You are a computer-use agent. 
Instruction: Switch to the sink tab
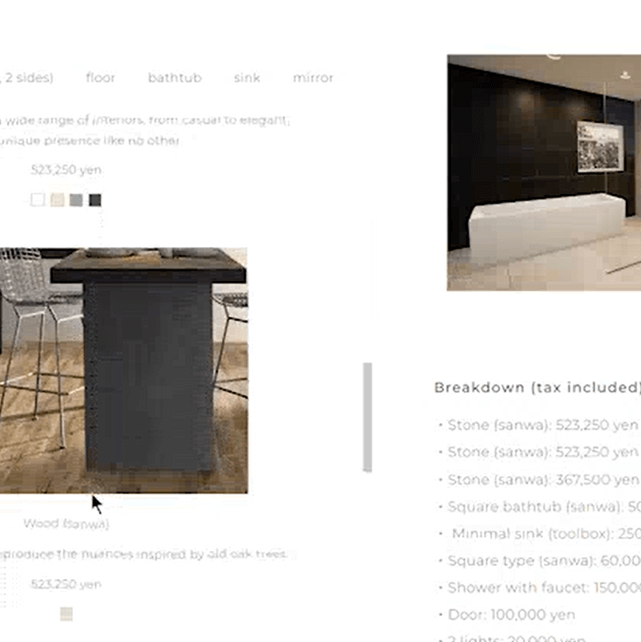click(247, 78)
